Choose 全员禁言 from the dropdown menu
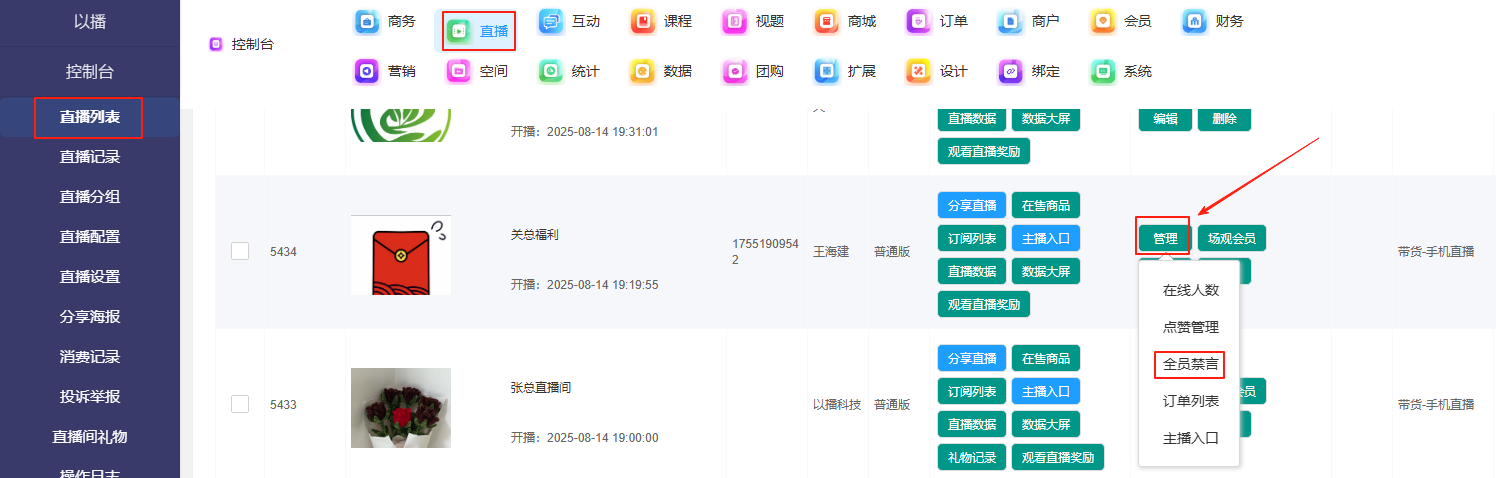This screenshot has width=1496, height=478. click(x=1190, y=365)
